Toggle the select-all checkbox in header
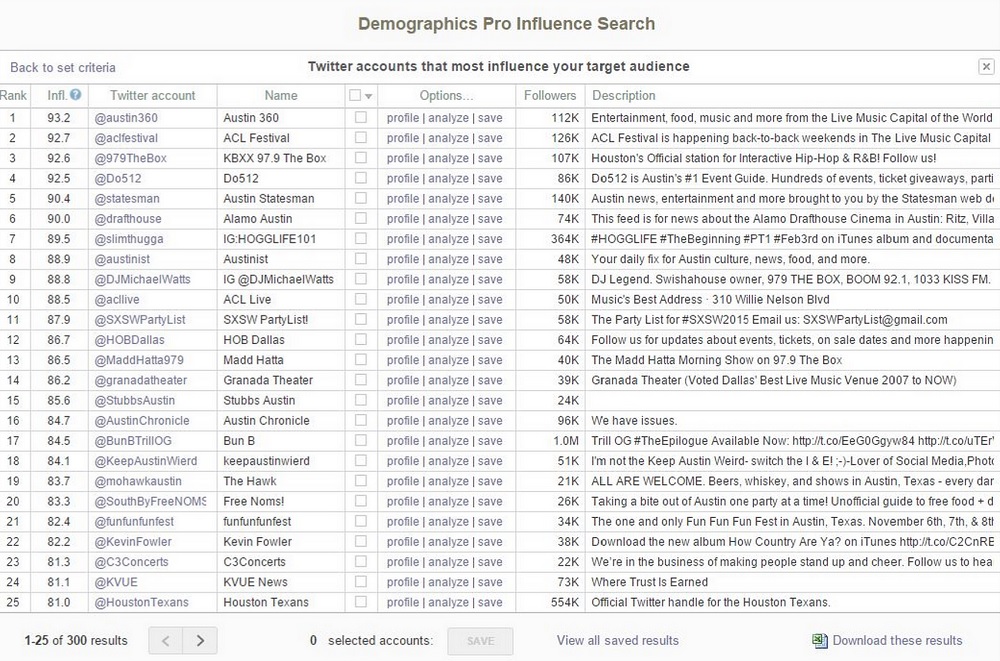The width and height of the screenshot is (1000, 661). pyautogui.click(x=355, y=95)
